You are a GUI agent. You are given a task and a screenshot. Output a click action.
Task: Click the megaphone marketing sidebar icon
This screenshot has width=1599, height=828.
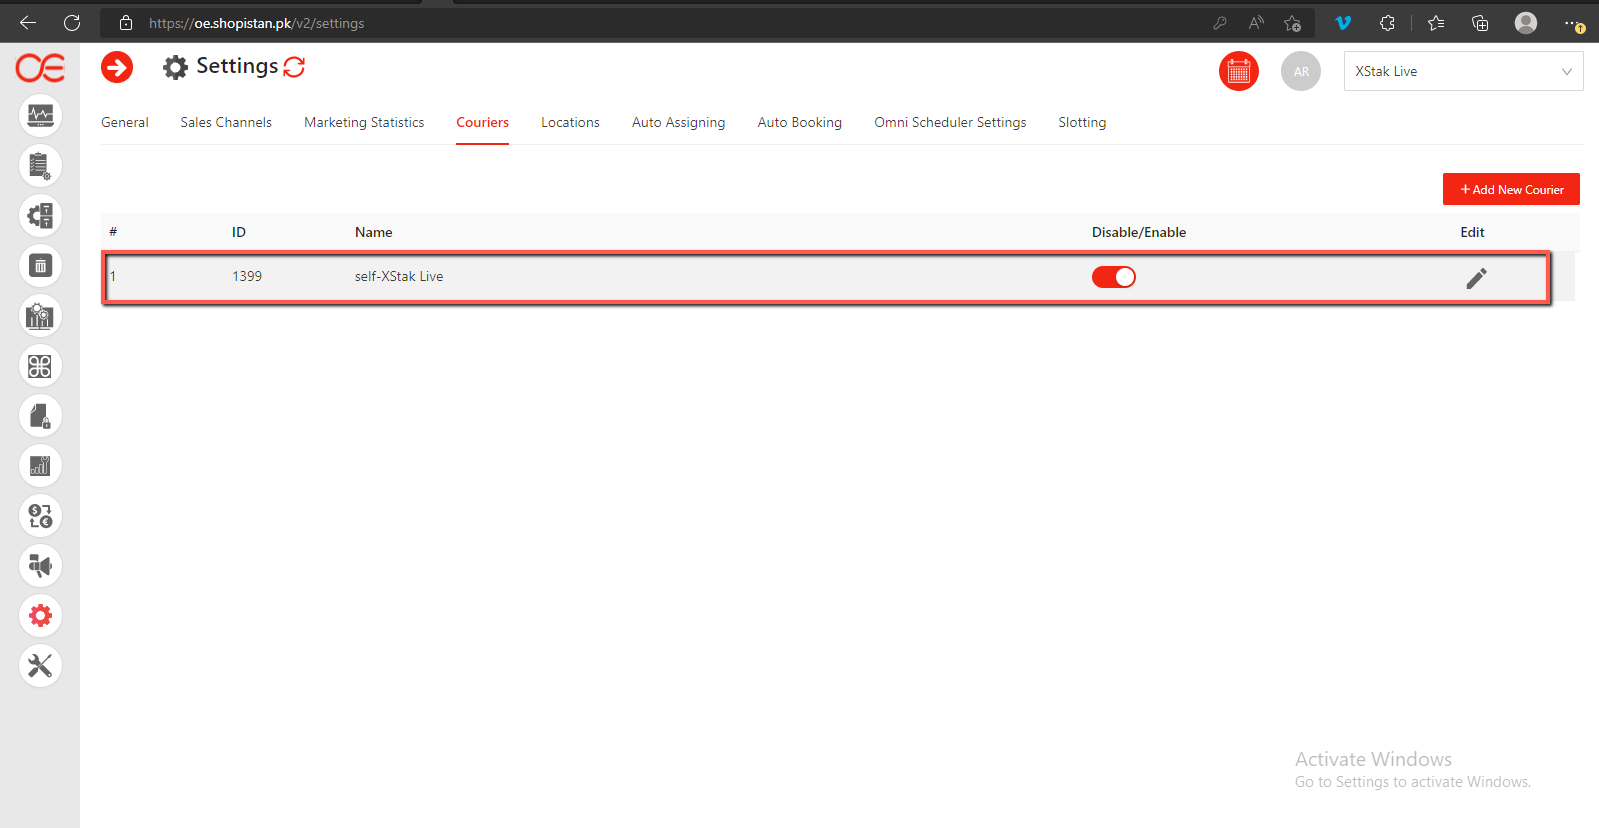tap(40, 566)
